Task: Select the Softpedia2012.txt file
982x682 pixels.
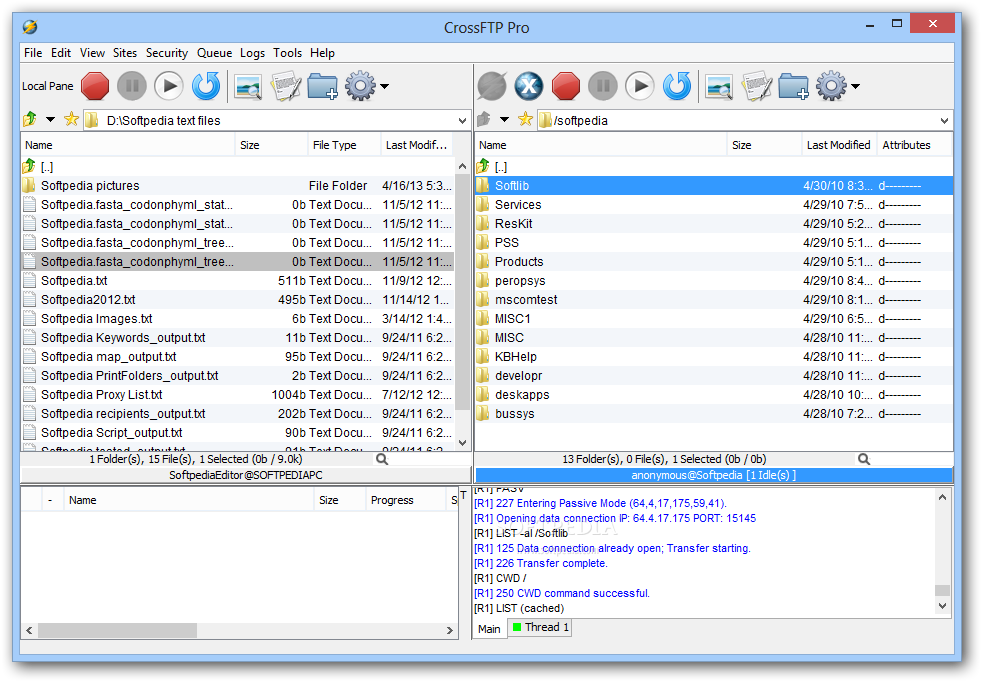Action: [237, 299]
